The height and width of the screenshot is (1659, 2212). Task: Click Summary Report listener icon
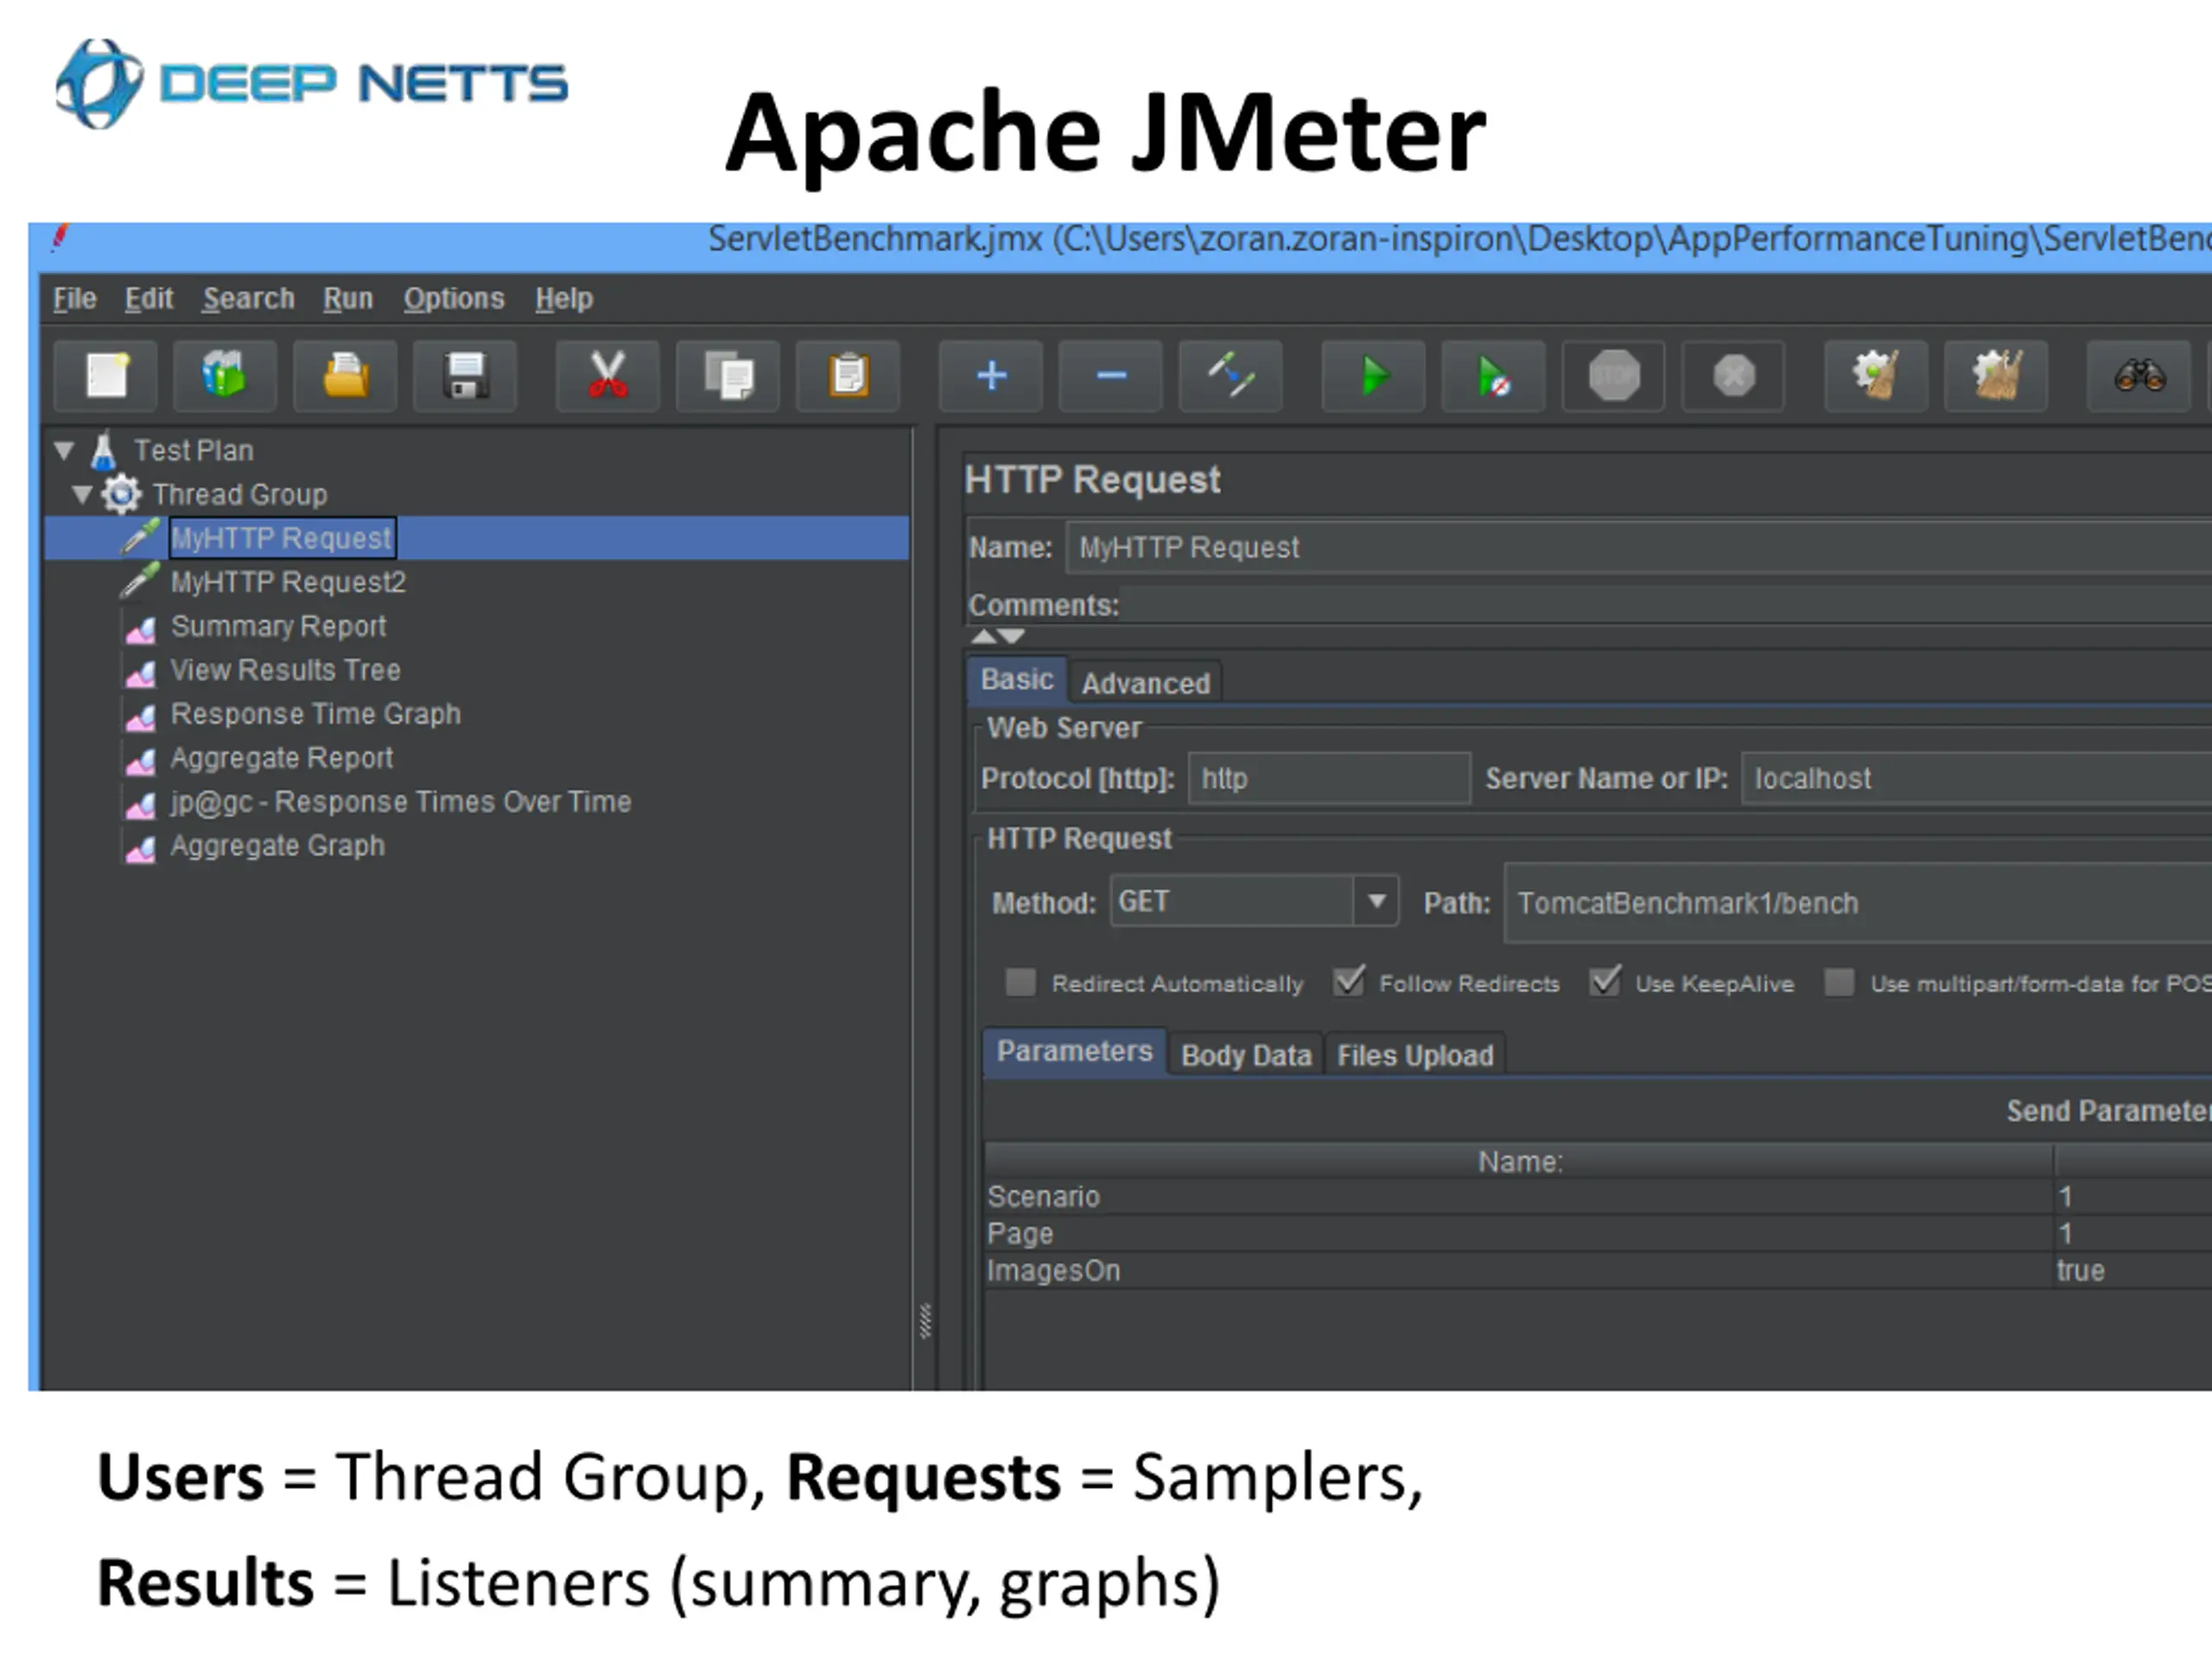pos(141,628)
